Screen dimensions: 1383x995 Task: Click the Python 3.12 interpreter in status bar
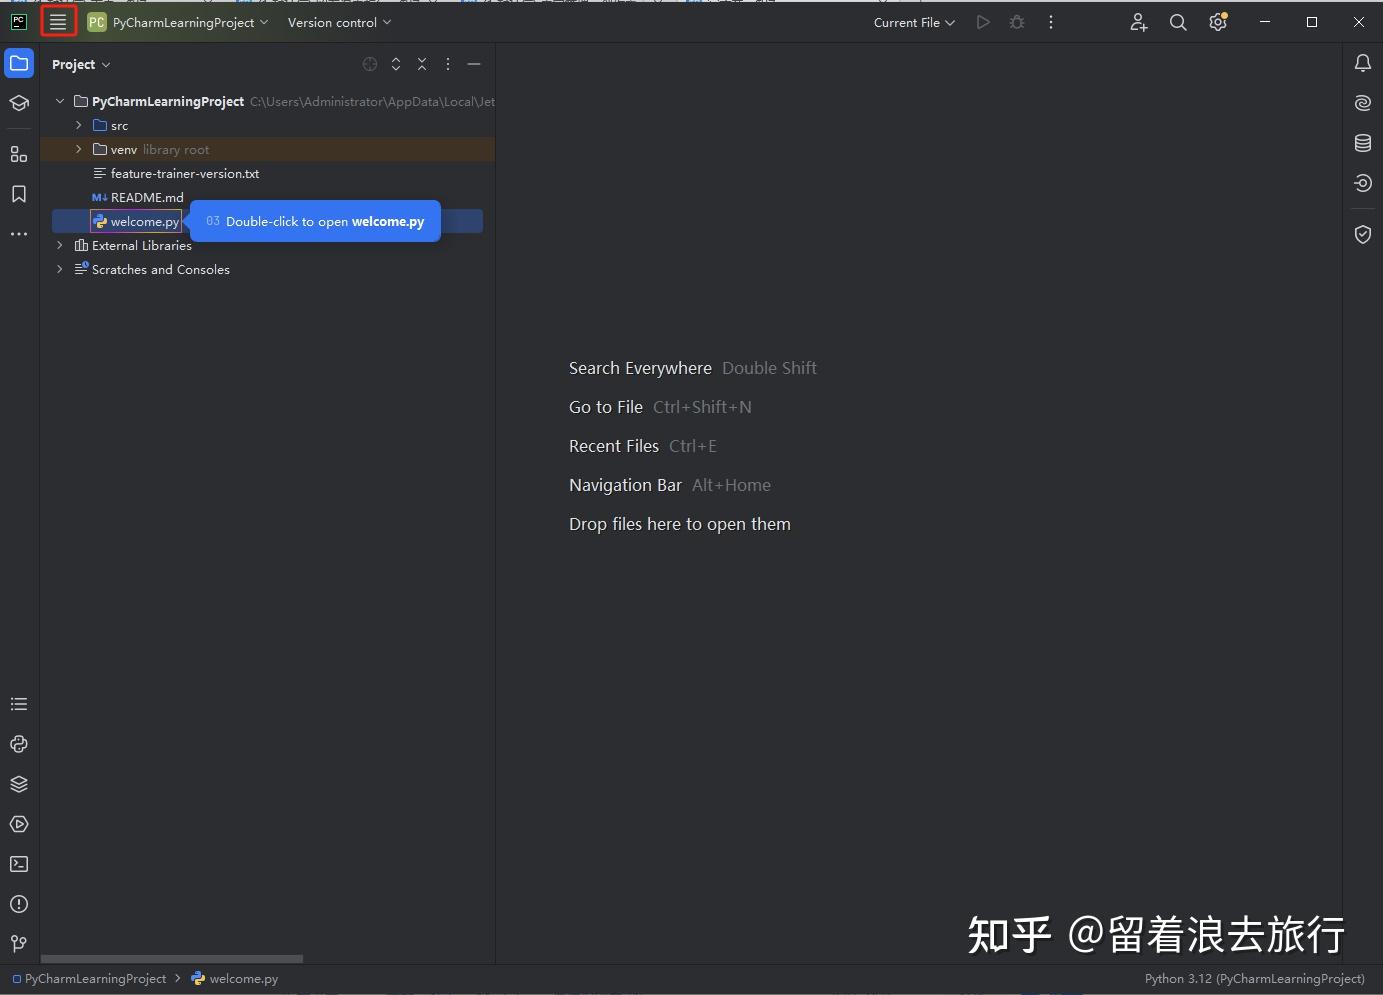[1253, 978]
